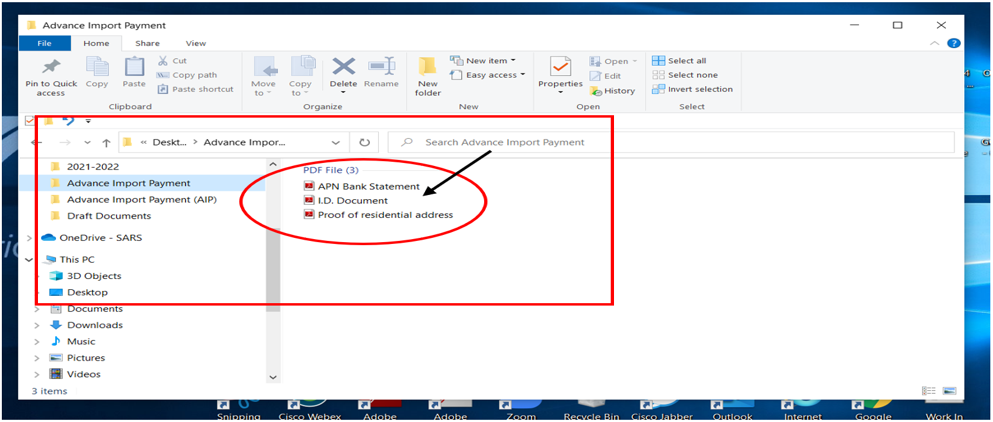Viewport: 993px width, 422px height.
Task: Open the Easy access dropdown
Action: (x=488, y=75)
